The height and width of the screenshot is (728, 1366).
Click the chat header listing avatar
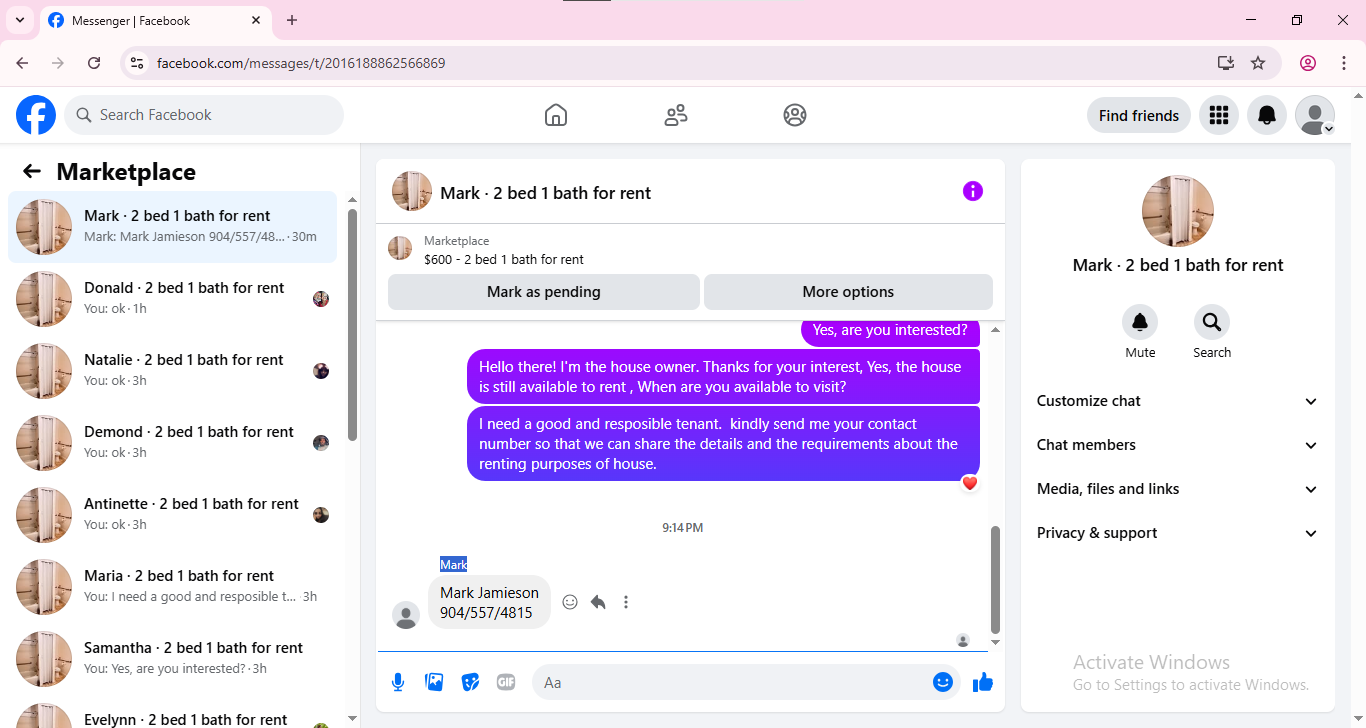click(412, 191)
